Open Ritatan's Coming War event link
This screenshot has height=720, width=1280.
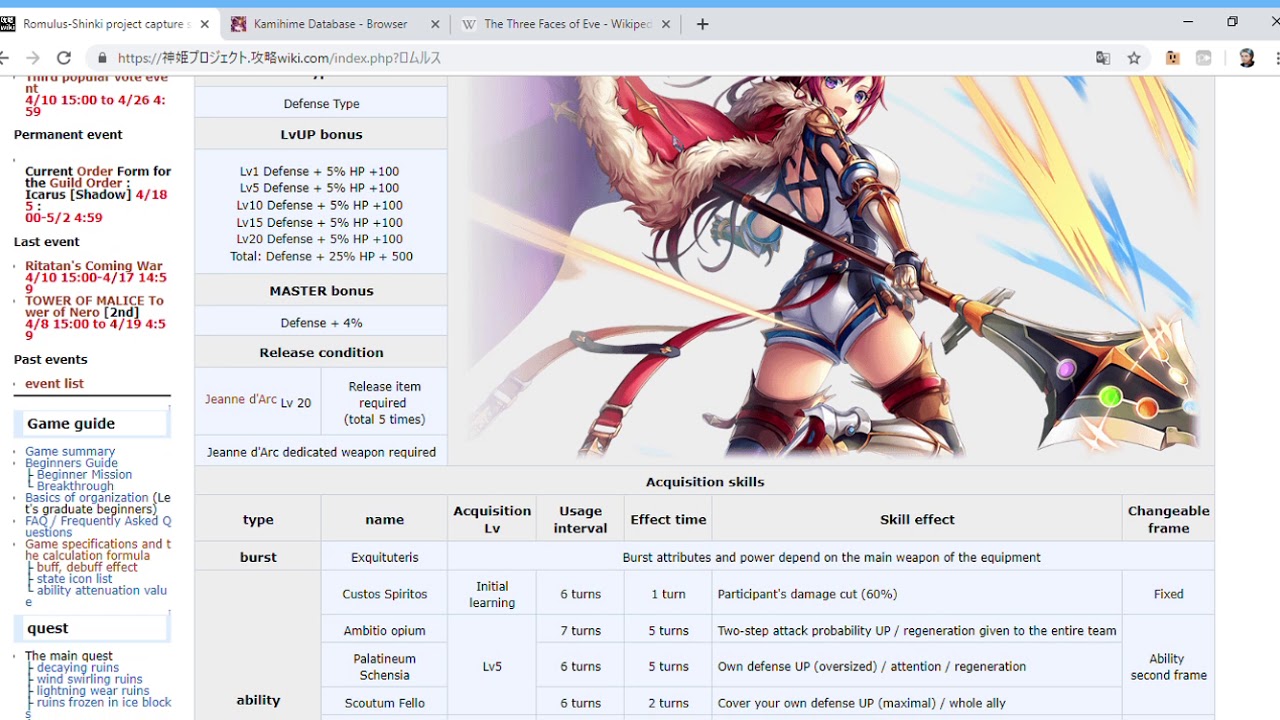93,266
